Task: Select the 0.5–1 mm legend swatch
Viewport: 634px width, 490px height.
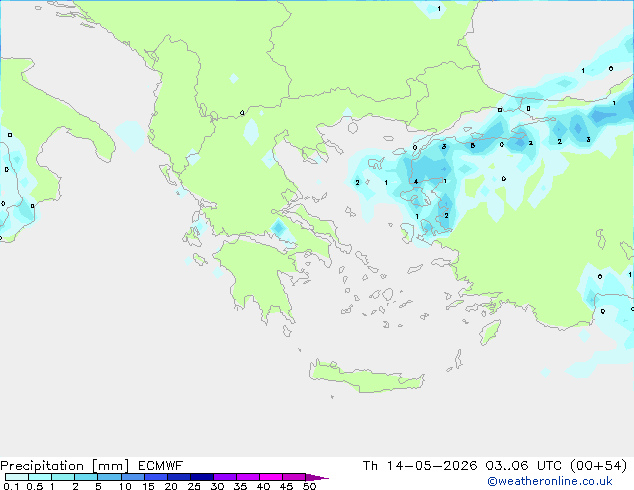Action: (40, 477)
